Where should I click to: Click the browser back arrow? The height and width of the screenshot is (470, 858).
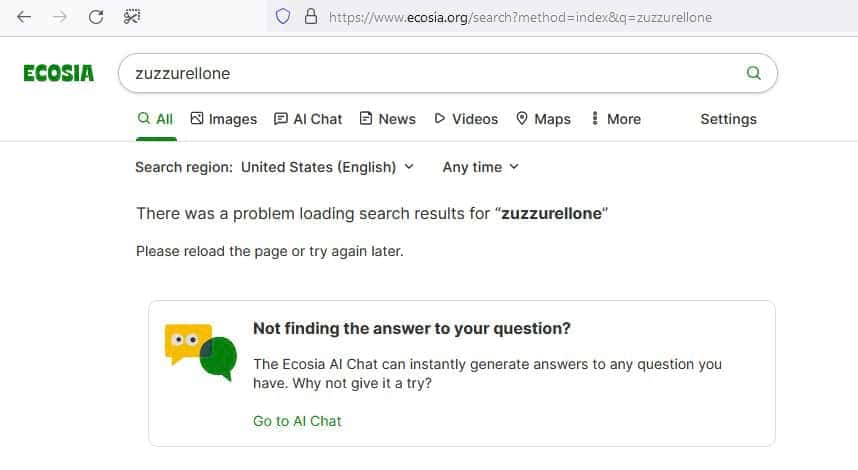coord(24,17)
